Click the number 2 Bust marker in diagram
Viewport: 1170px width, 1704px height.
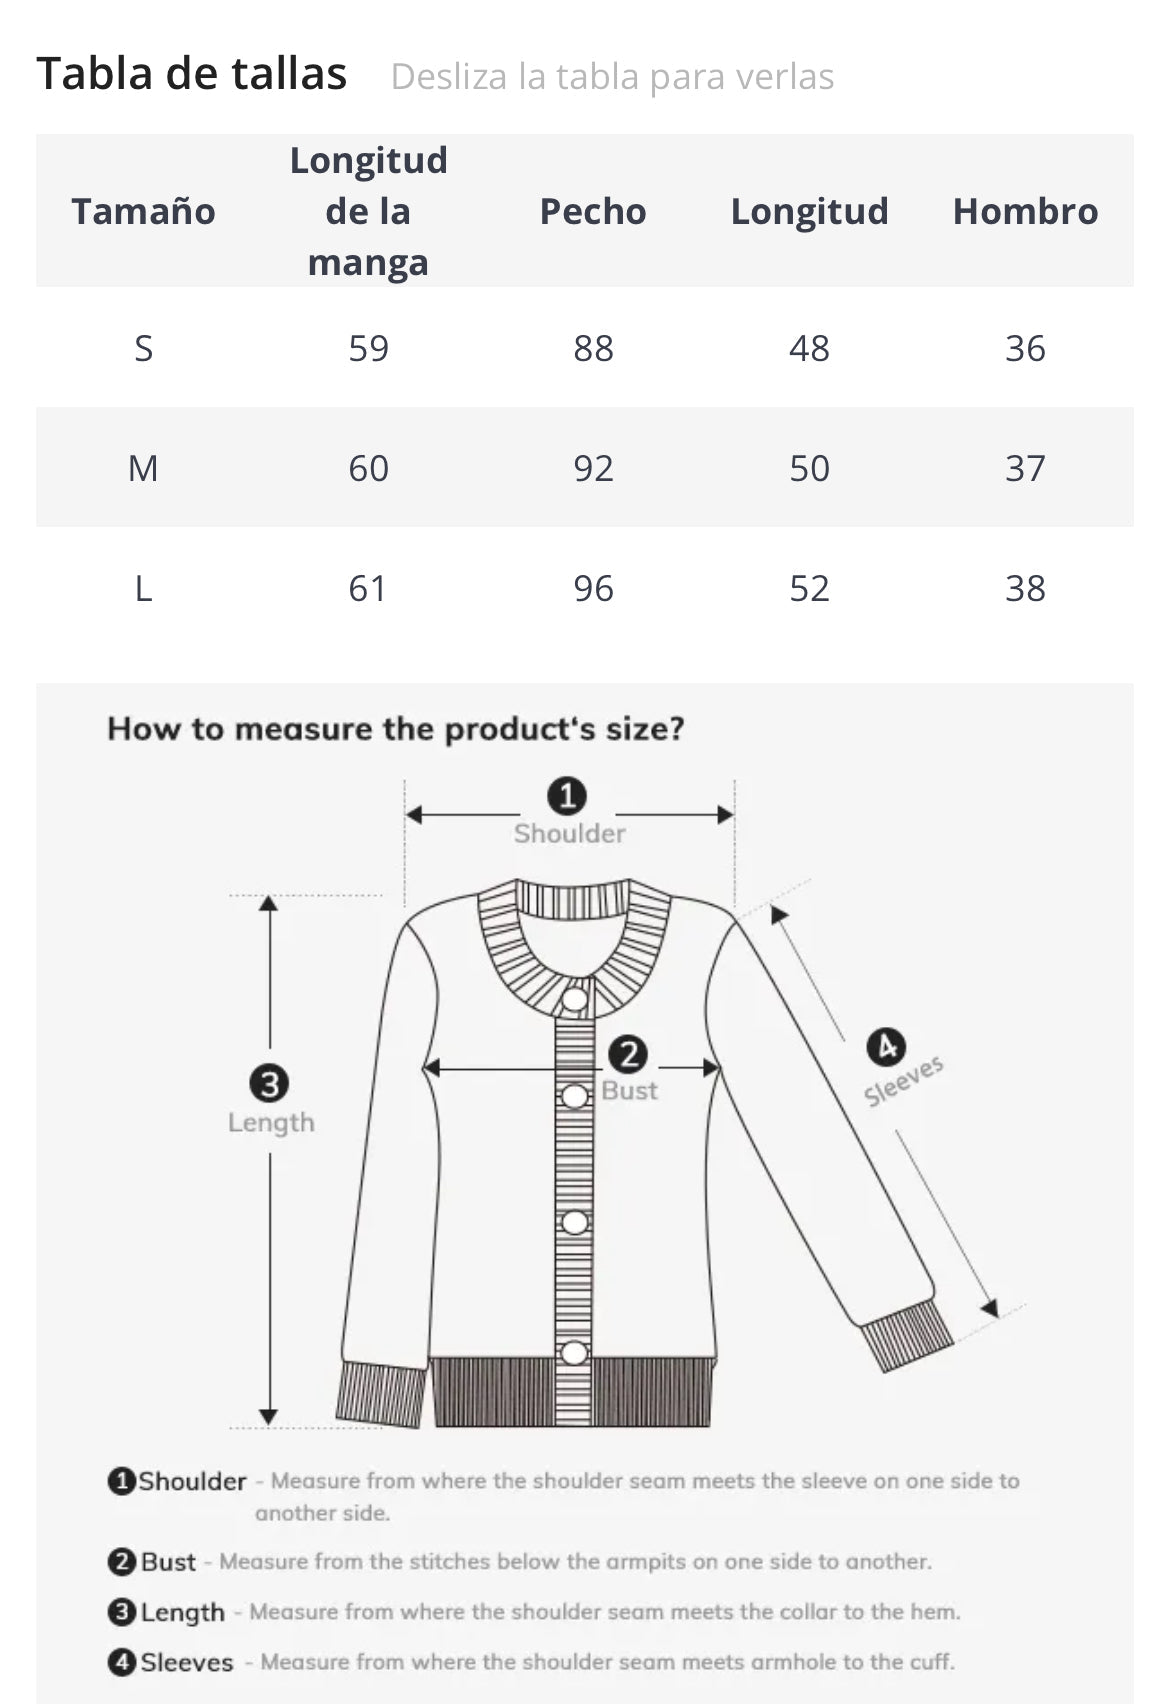pyautogui.click(x=628, y=1054)
